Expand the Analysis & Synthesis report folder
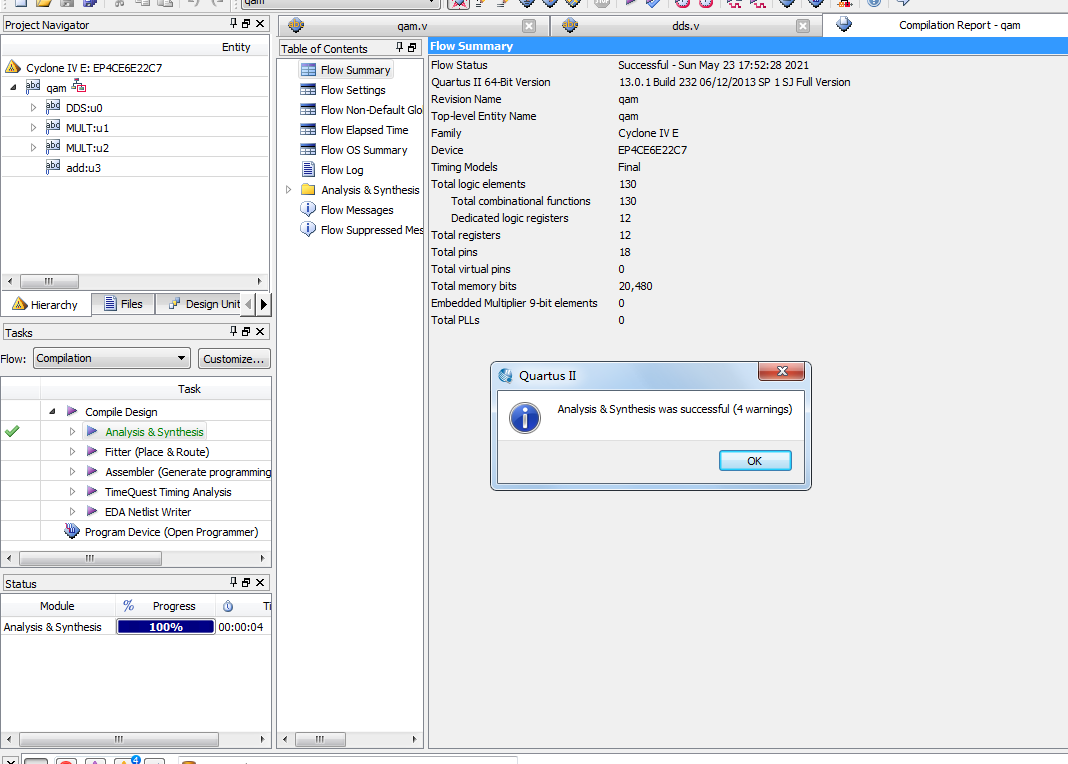 click(289, 190)
